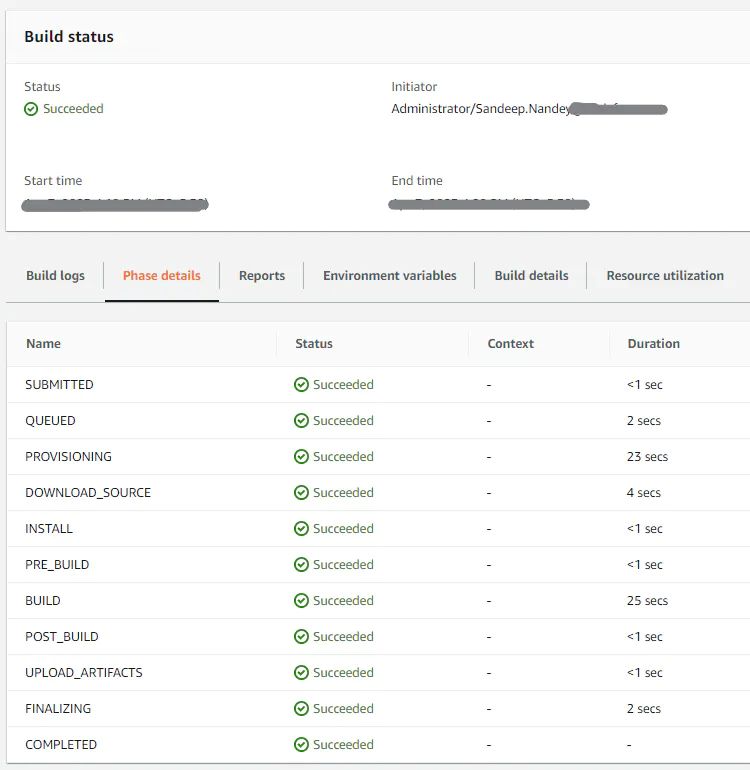
Task: View the Build details tab
Action: pos(531,275)
